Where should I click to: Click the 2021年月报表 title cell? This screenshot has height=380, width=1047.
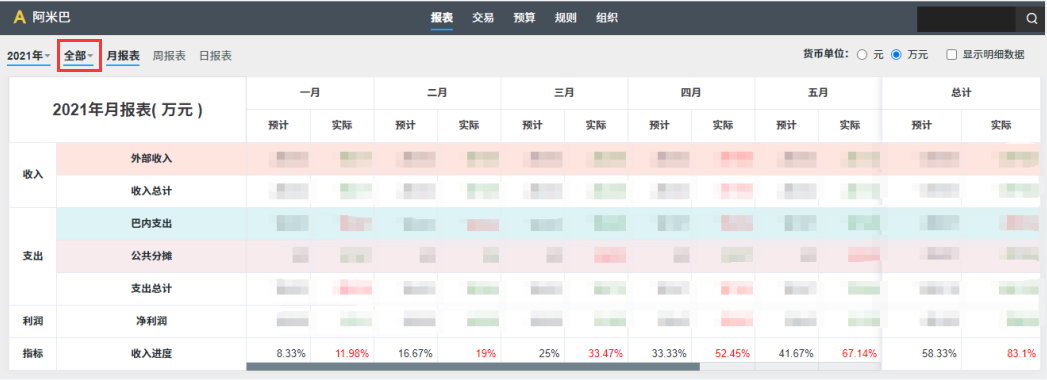128,110
